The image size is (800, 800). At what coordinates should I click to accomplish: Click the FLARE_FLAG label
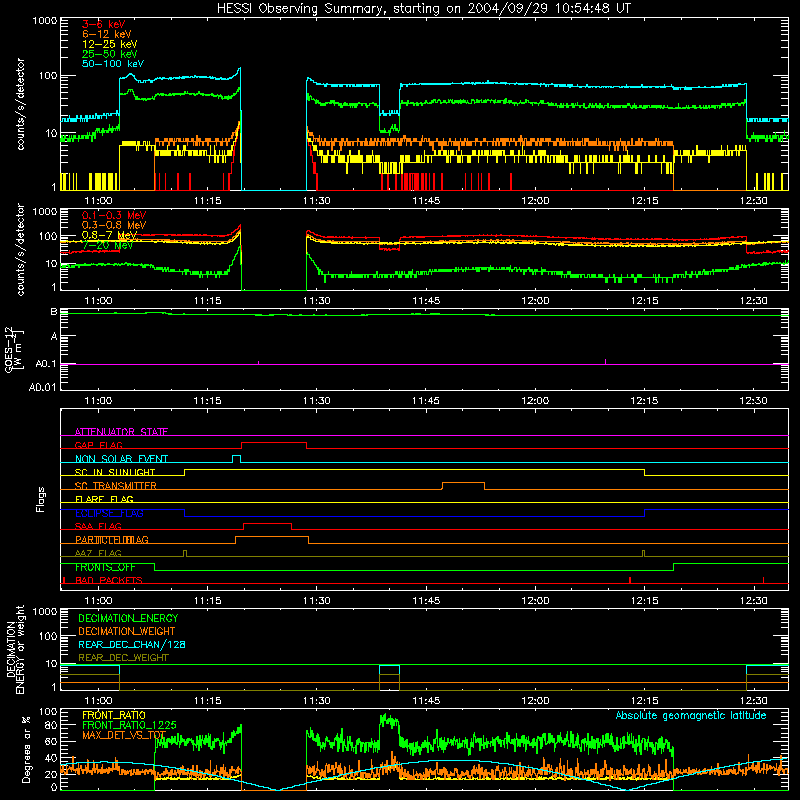pyautogui.click(x=104, y=499)
